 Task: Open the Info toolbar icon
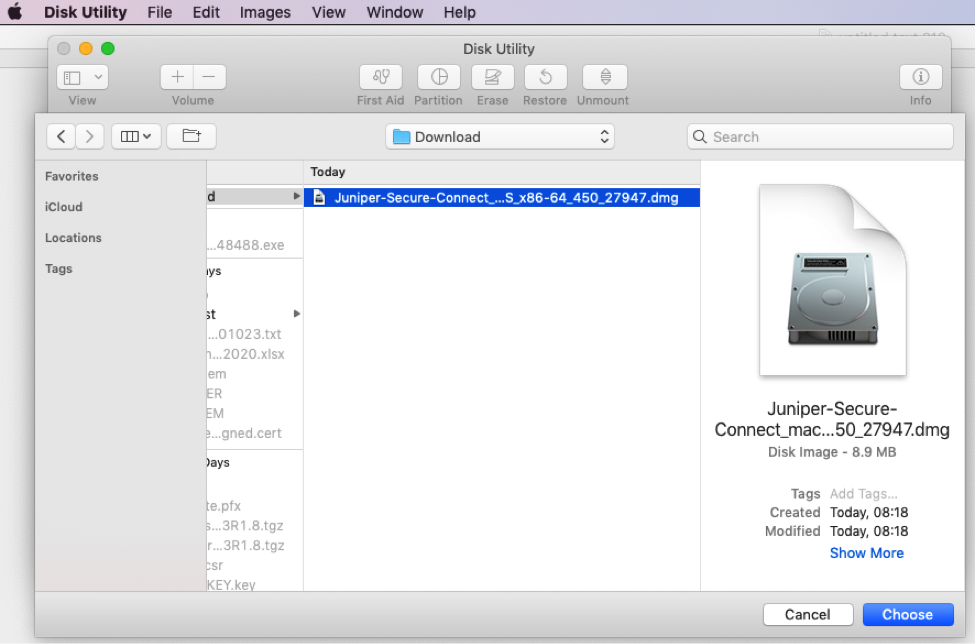pyautogui.click(x=920, y=78)
